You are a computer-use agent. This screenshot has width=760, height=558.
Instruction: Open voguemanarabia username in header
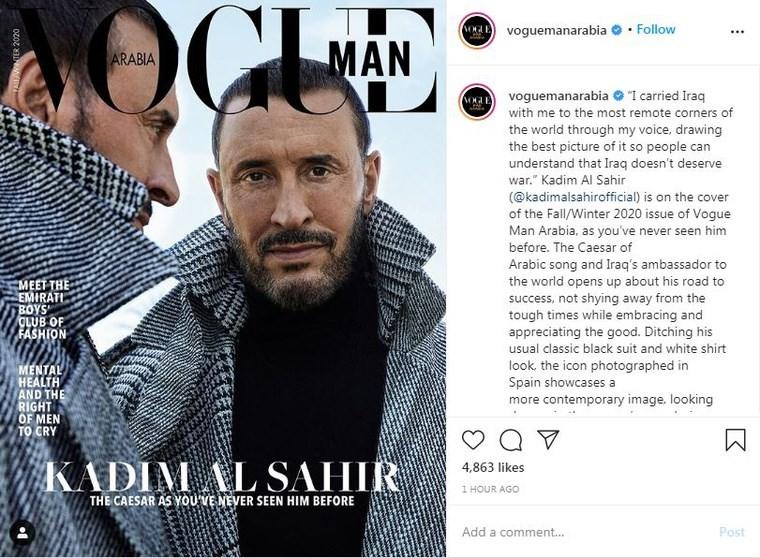click(x=556, y=30)
